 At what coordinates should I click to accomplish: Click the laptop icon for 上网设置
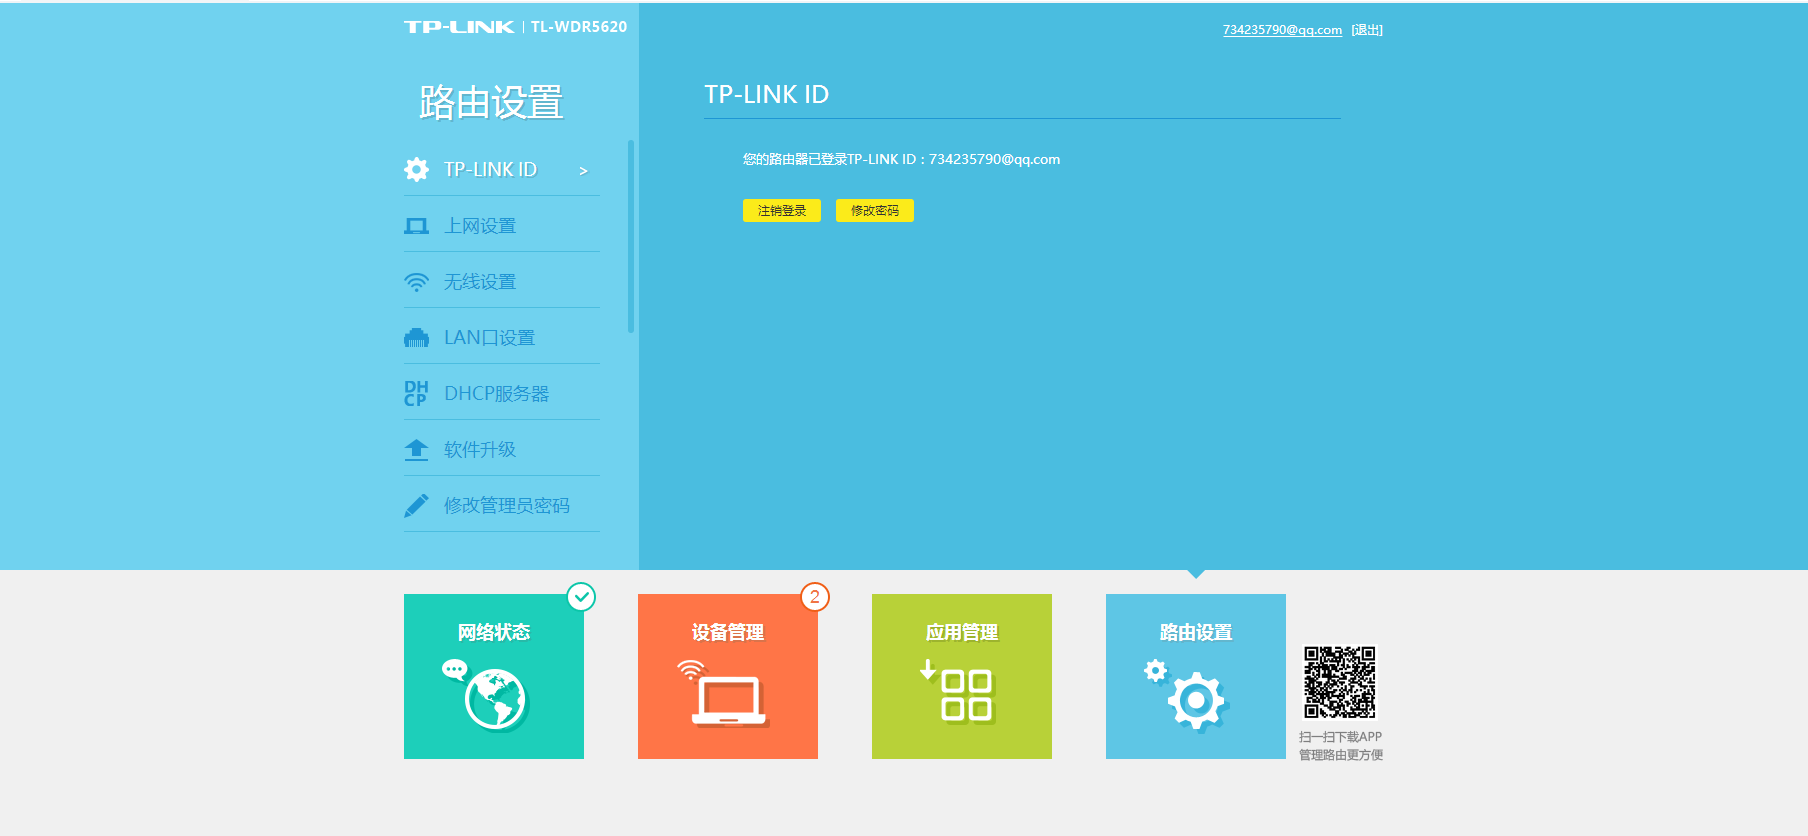[x=416, y=226]
